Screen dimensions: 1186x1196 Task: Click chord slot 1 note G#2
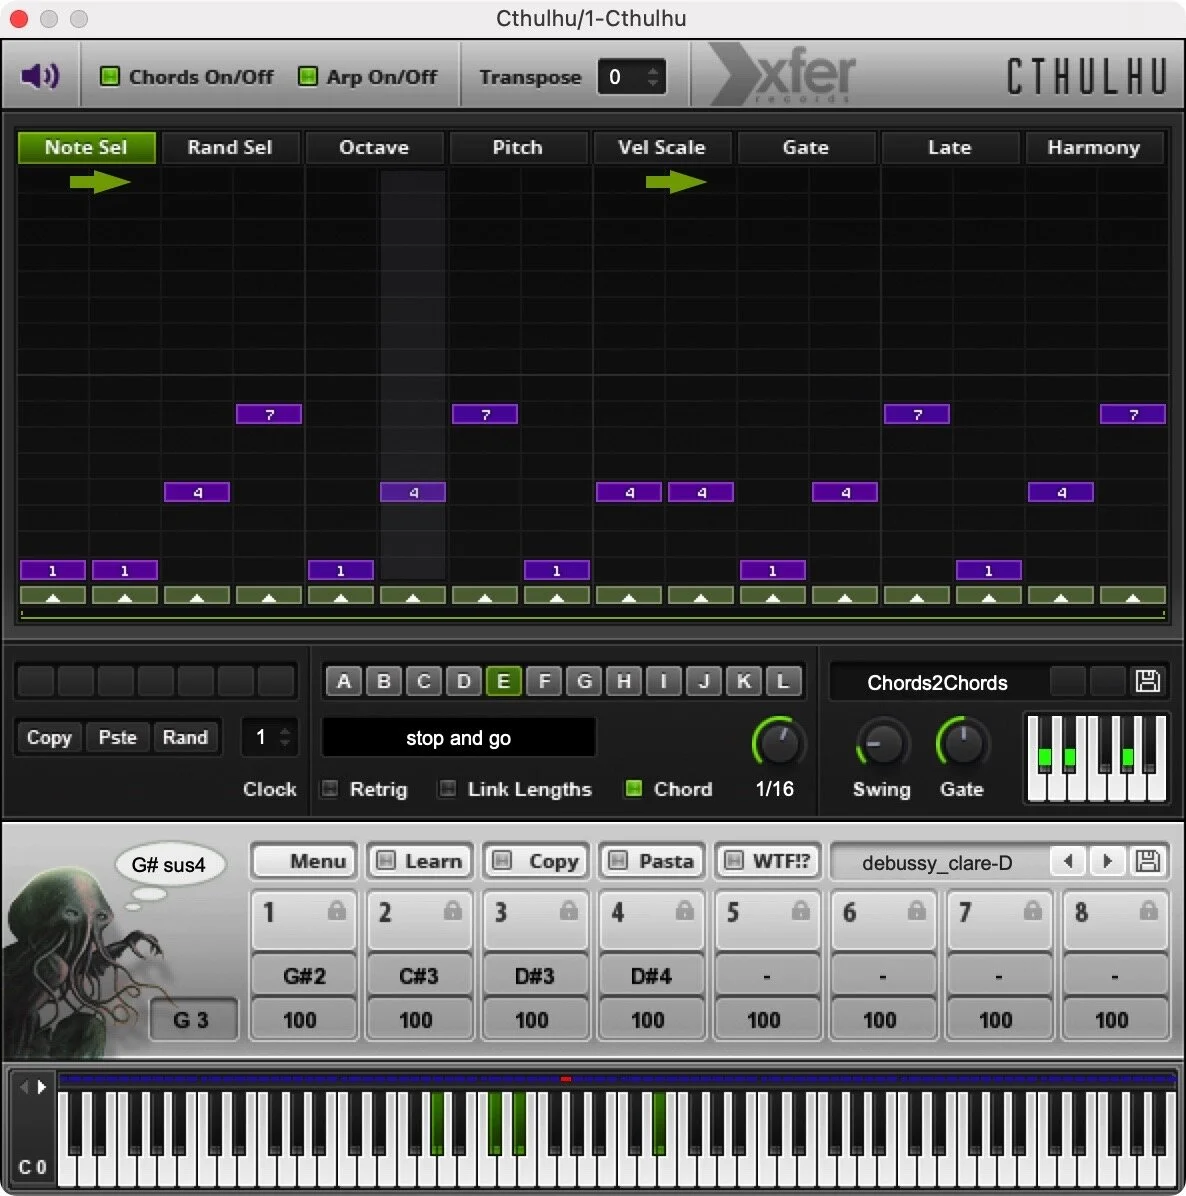pos(304,976)
